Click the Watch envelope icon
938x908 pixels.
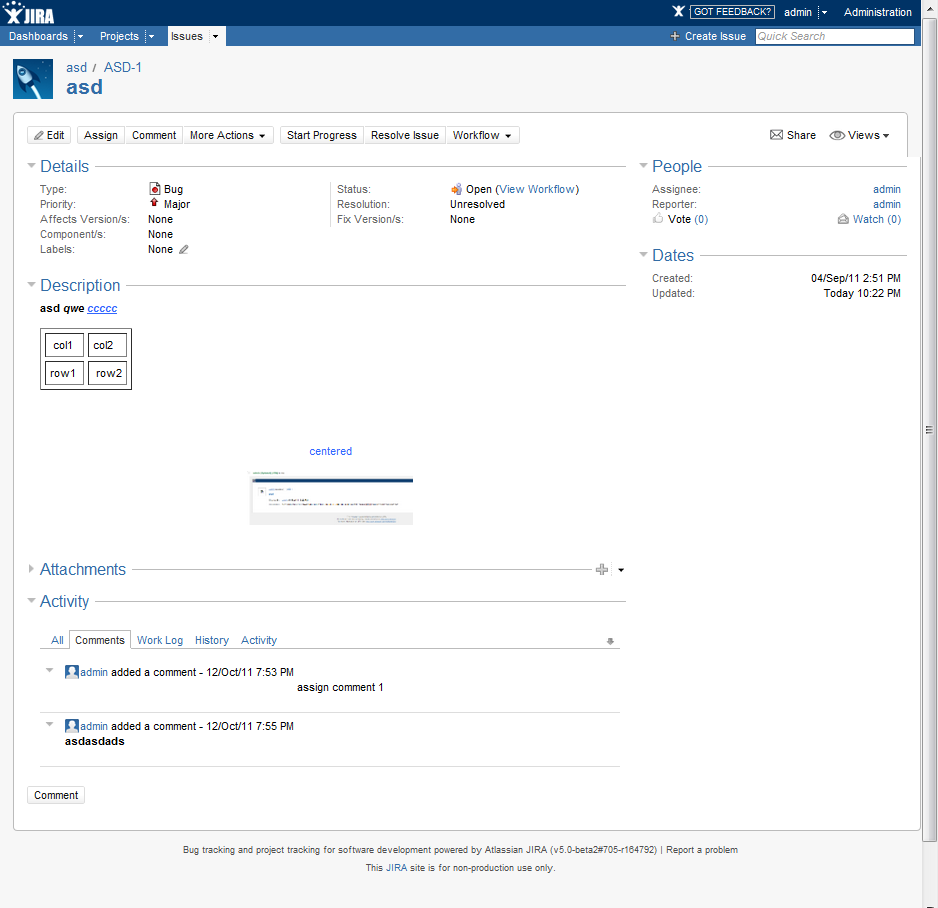point(843,219)
